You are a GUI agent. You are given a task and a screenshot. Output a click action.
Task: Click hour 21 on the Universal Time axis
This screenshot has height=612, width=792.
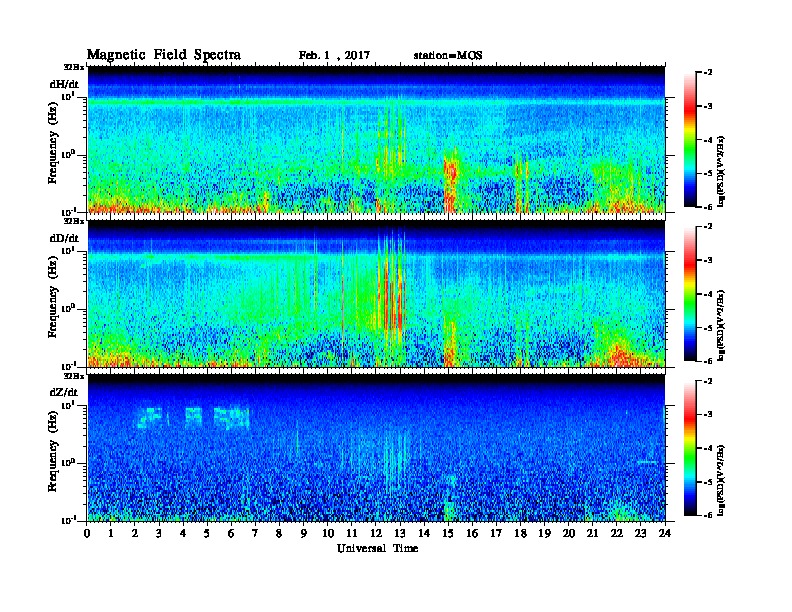pyautogui.click(x=592, y=533)
